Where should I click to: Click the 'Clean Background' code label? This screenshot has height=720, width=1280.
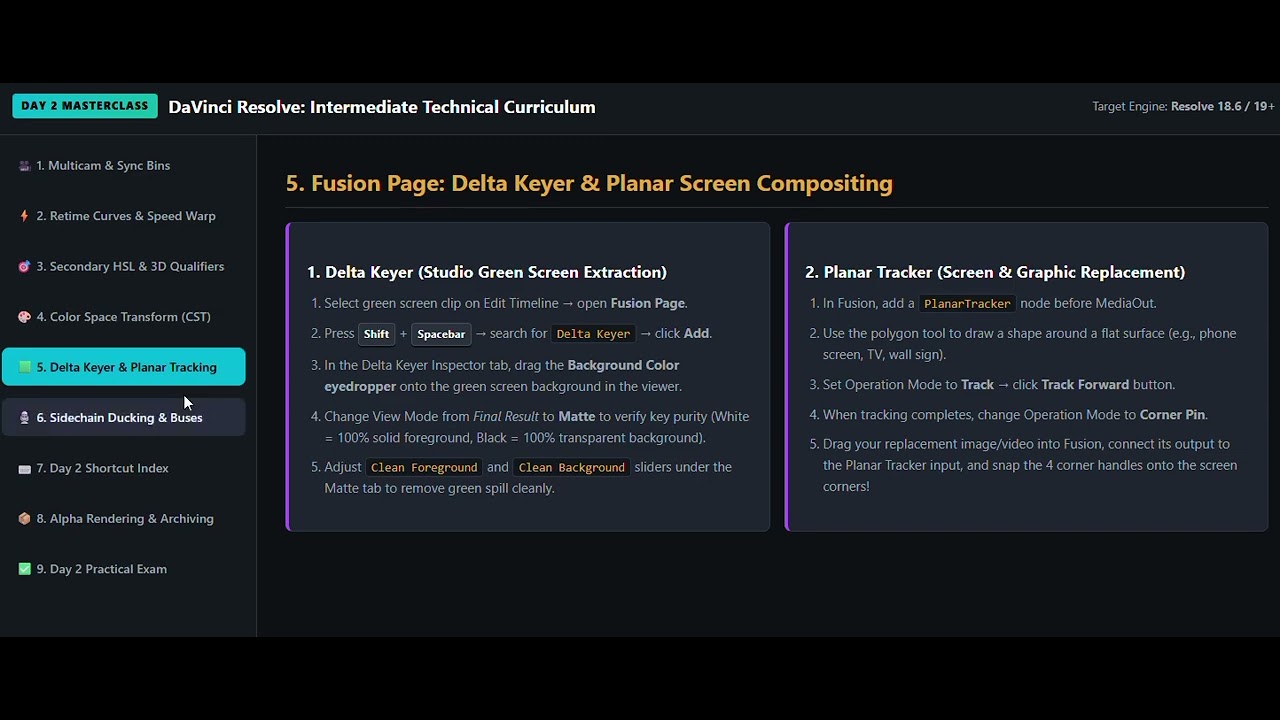coord(571,467)
